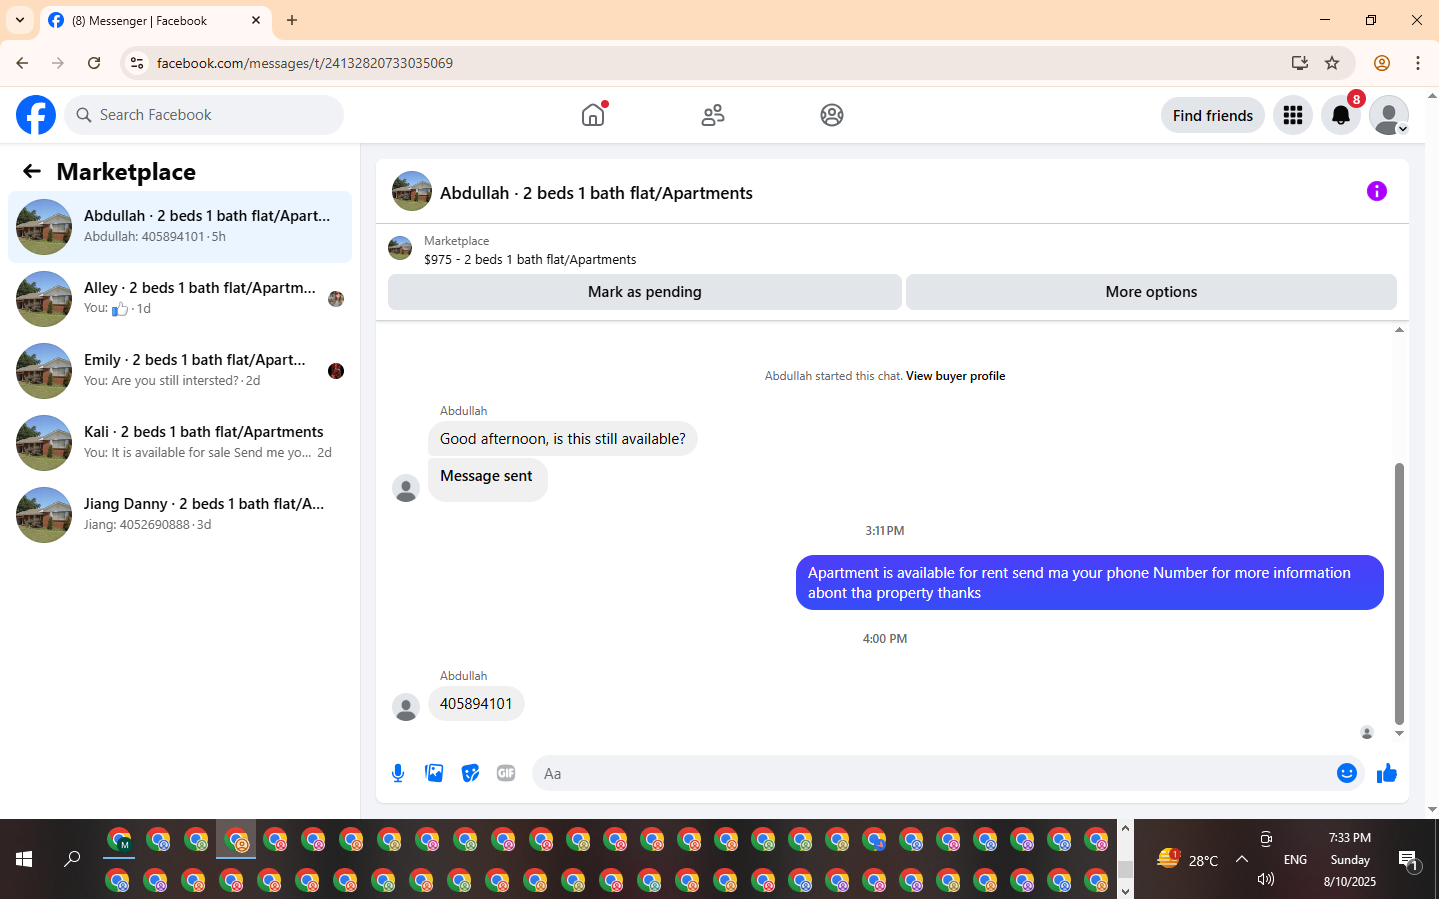1439x899 pixels.
Task: Open the Groups icon in top navigation
Action: 832,115
